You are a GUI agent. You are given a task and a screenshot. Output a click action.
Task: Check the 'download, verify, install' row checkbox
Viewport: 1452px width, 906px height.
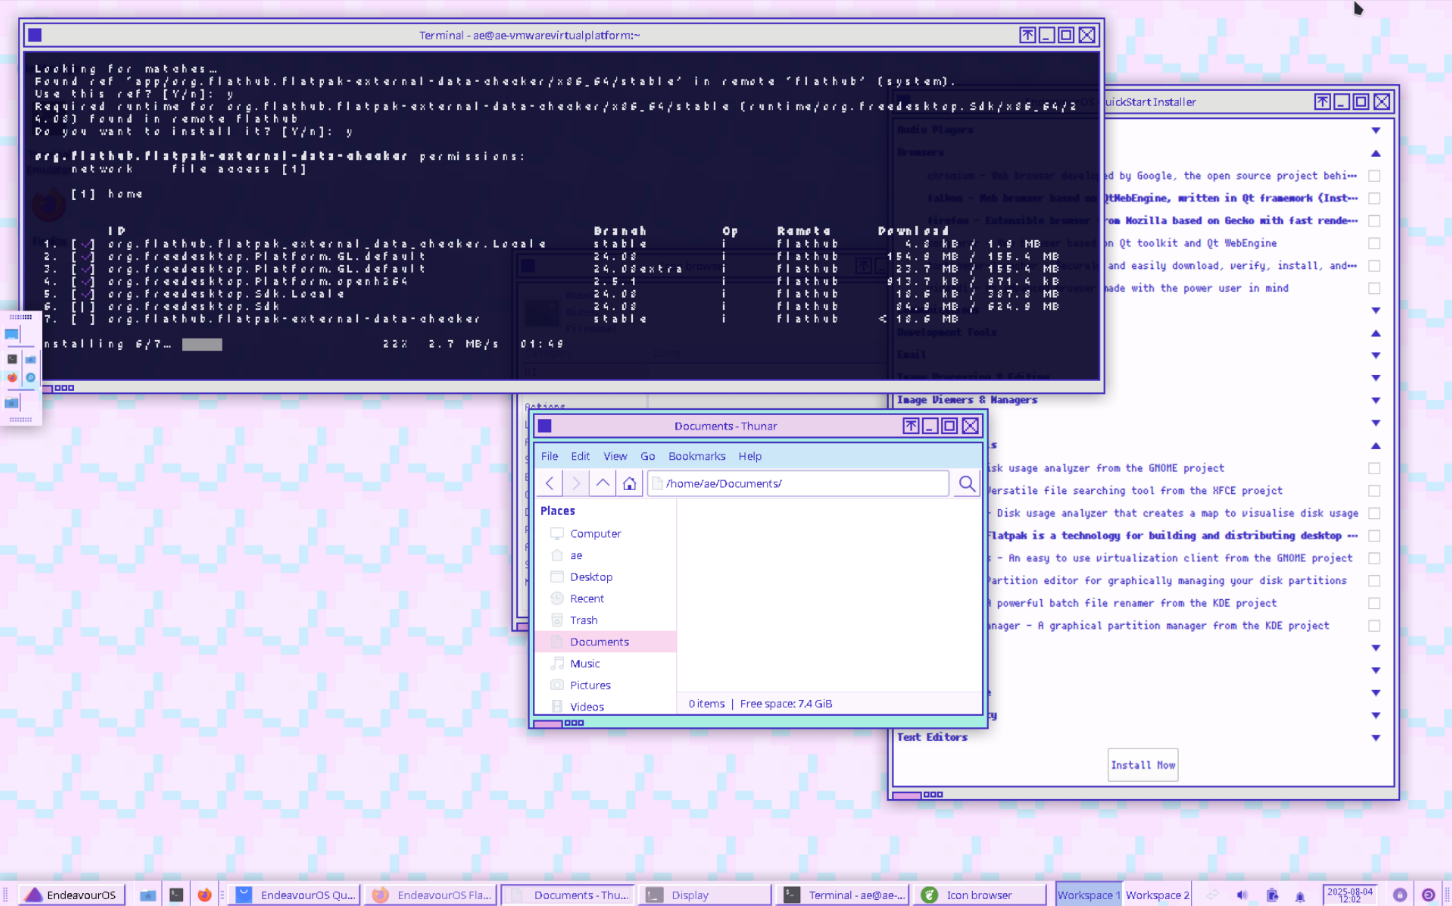pyautogui.click(x=1374, y=266)
